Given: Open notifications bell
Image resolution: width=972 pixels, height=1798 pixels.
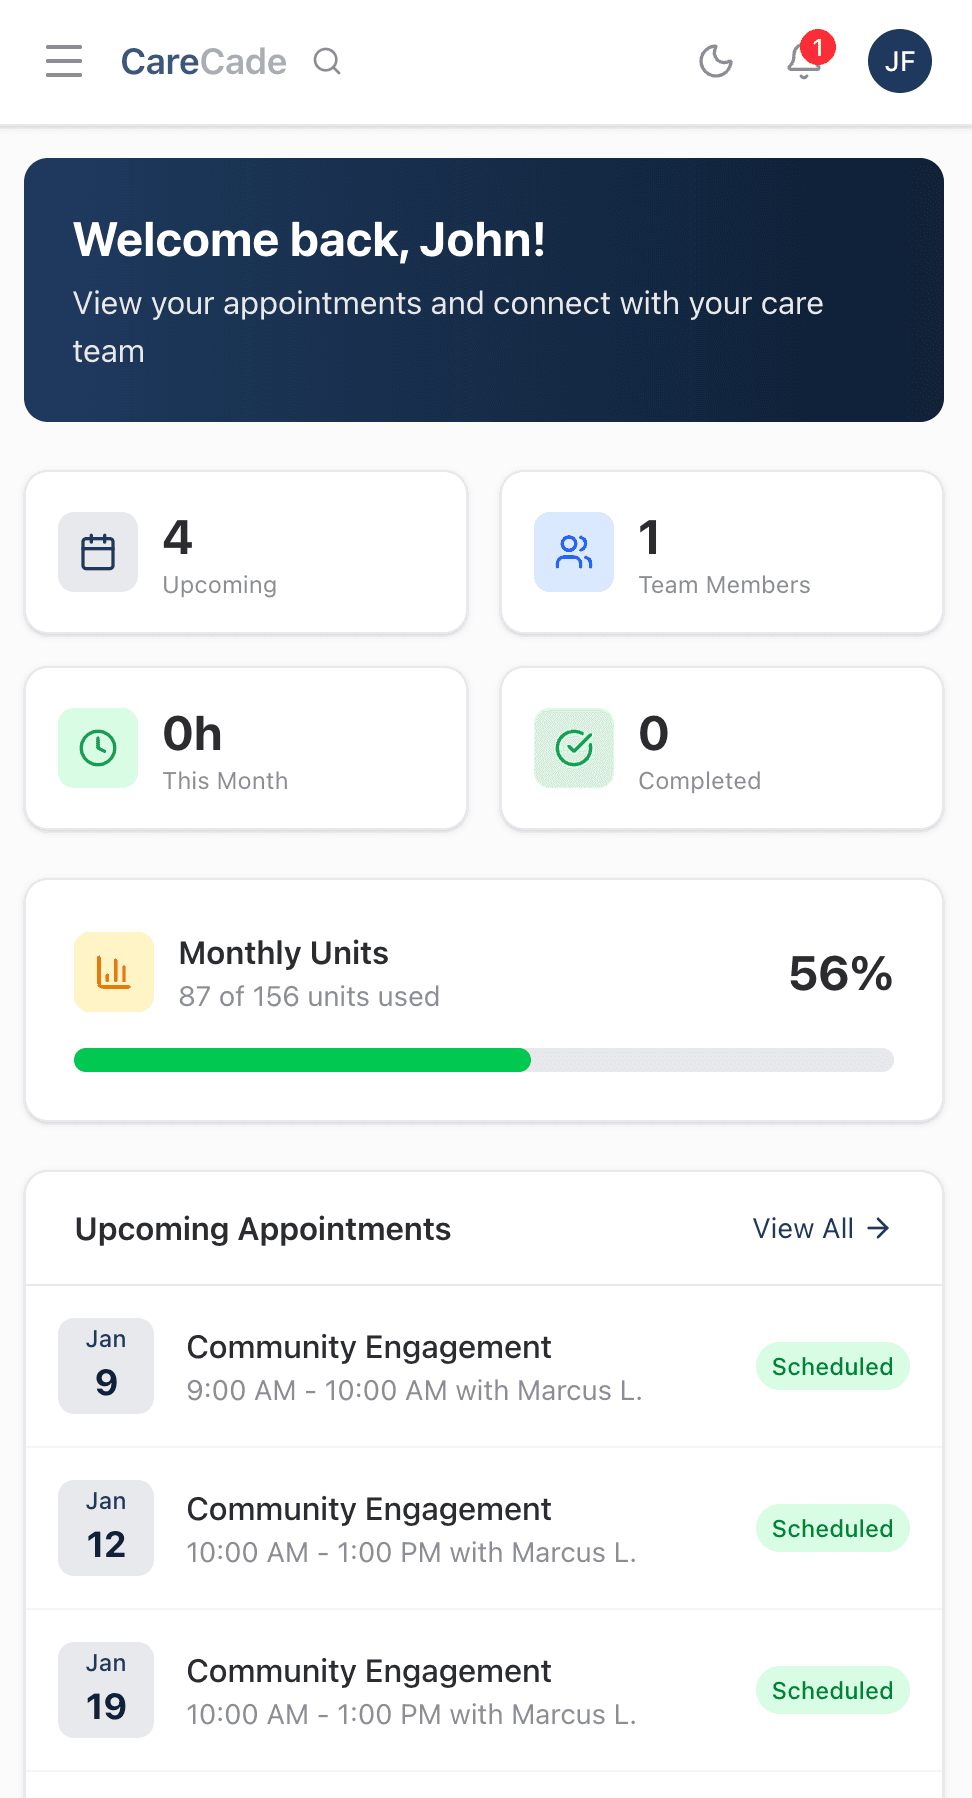Looking at the screenshot, I should click(804, 61).
